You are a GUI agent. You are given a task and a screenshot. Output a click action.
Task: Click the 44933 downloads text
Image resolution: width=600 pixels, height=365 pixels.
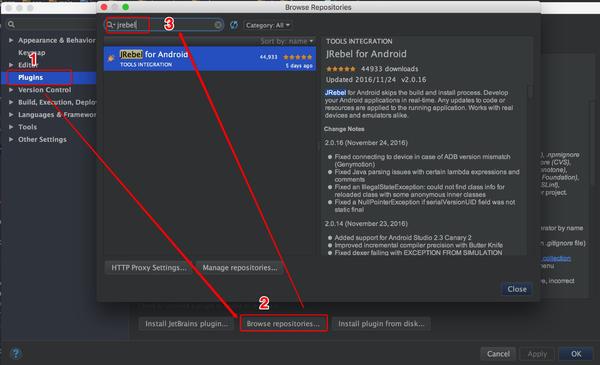click(x=390, y=69)
